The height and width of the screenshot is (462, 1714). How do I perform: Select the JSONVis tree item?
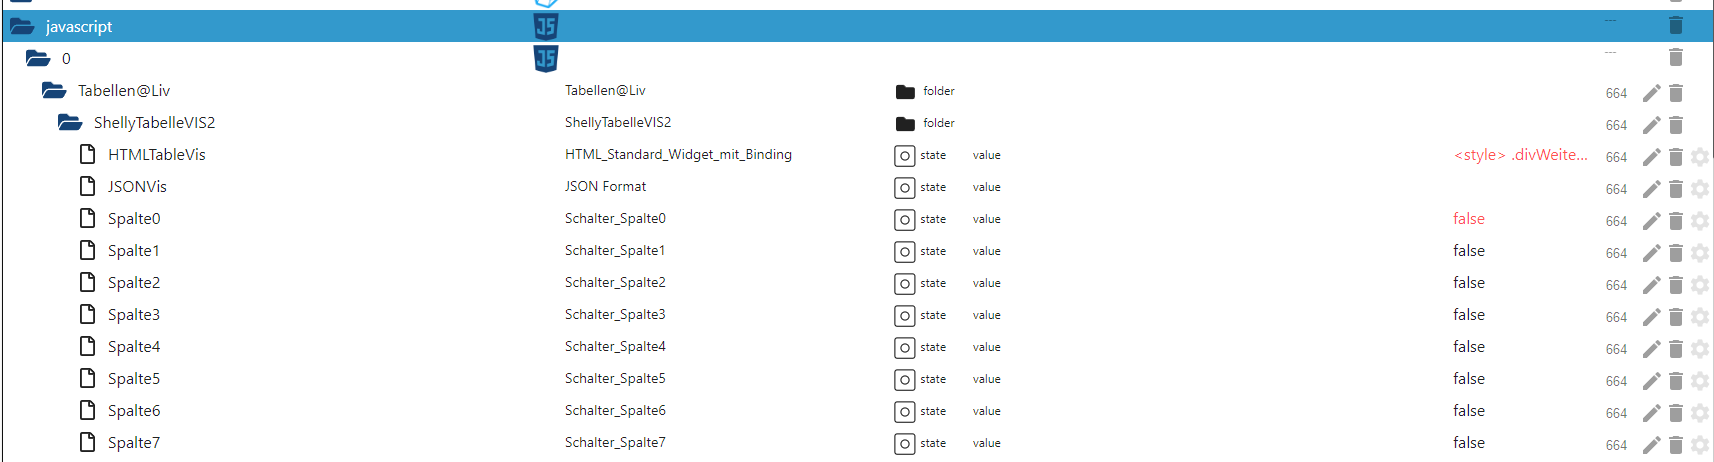[x=137, y=187]
